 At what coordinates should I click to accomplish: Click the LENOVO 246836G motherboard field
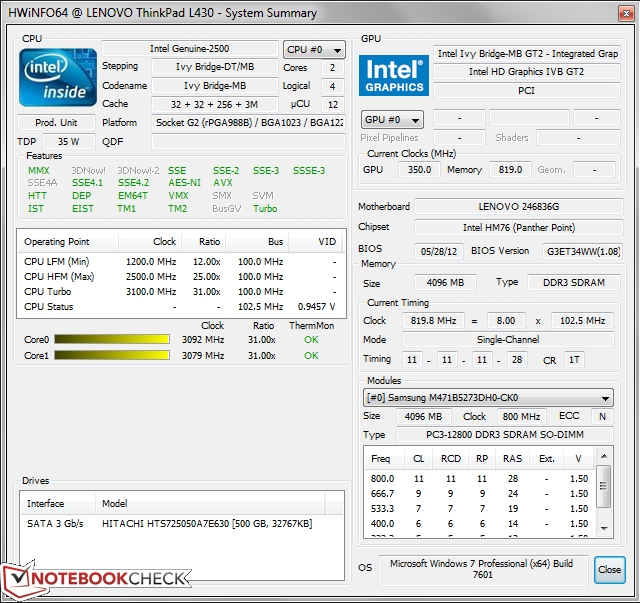(x=519, y=207)
